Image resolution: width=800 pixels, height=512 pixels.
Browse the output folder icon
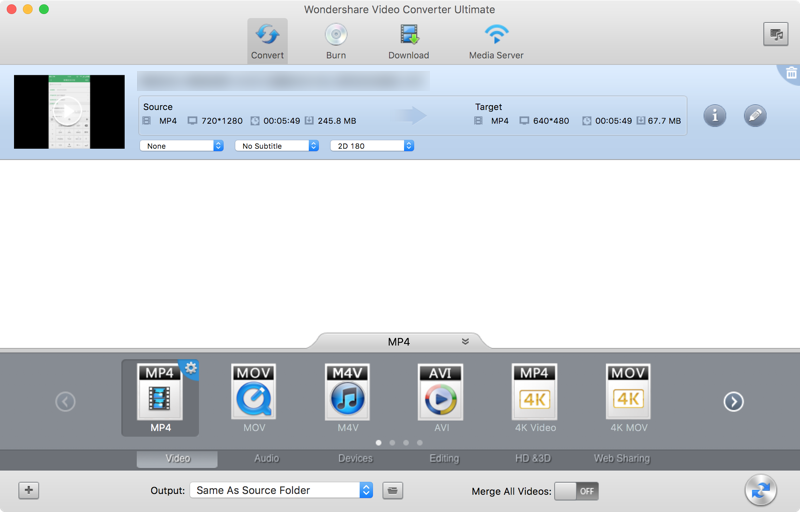pyautogui.click(x=392, y=490)
